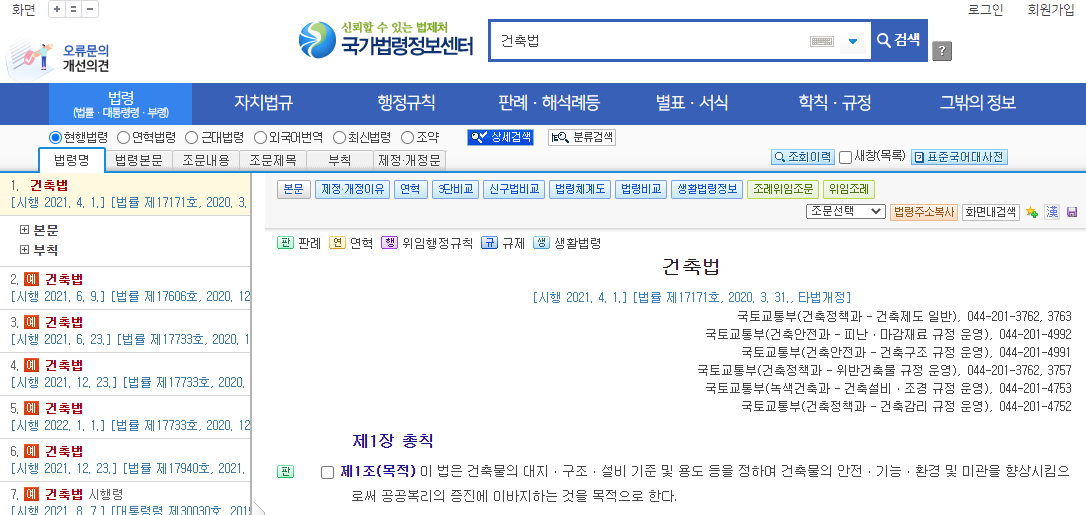1086x515 pixels.
Task: Click the 분류검색 button
Action: (x=582, y=137)
